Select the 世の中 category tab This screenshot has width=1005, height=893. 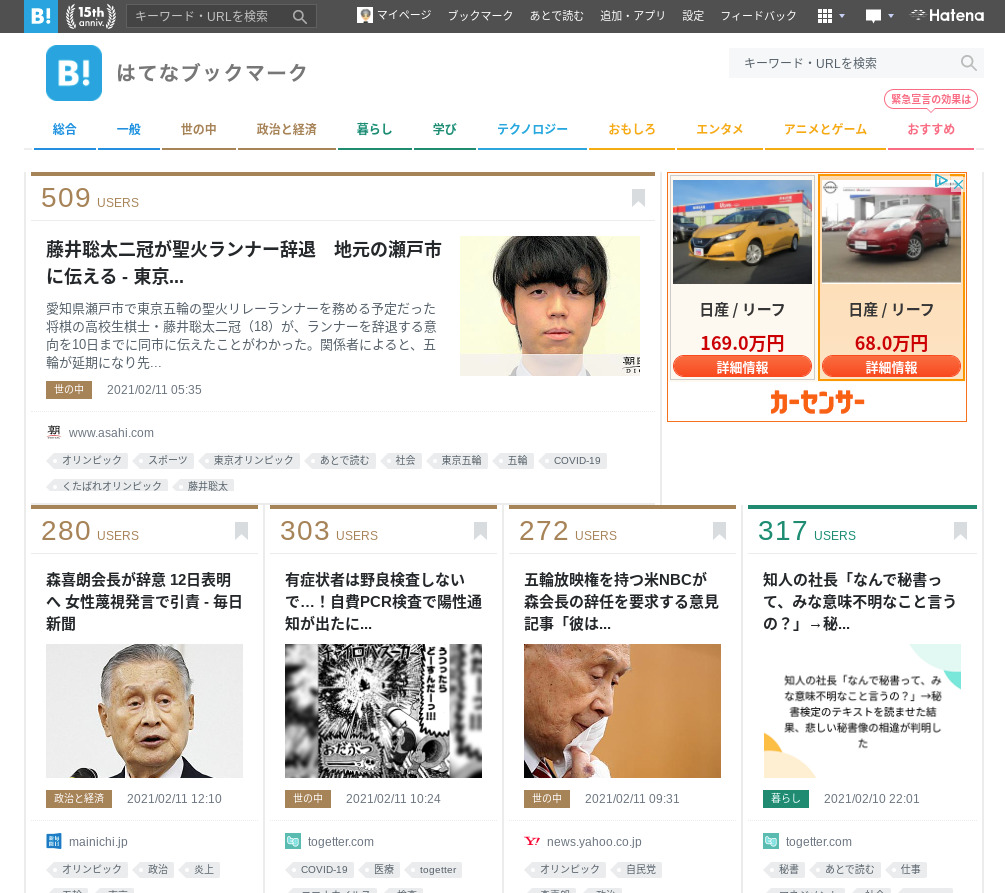pyautogui.click(x=199, y=129)
